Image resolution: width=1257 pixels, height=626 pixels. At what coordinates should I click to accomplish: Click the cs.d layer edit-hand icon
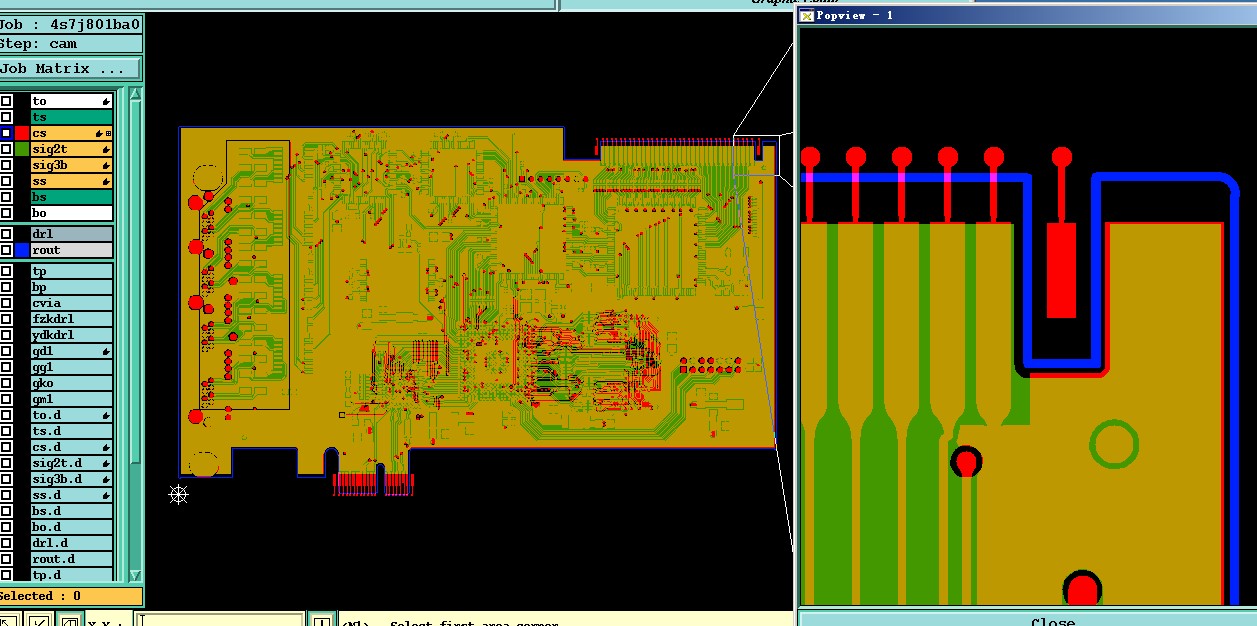[x=104, y=447]
